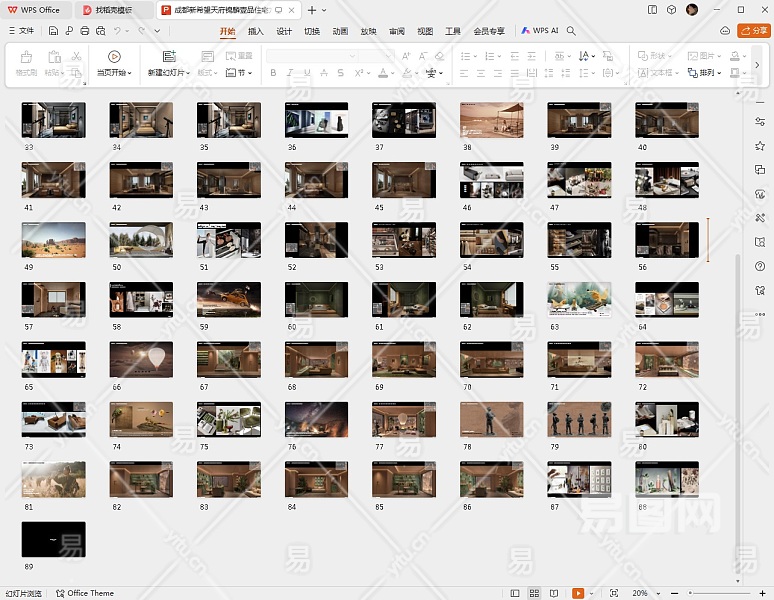Screen dimensions: 774x600
Task: Select the black slide thumbnail 89
Action: pos(54,539)
